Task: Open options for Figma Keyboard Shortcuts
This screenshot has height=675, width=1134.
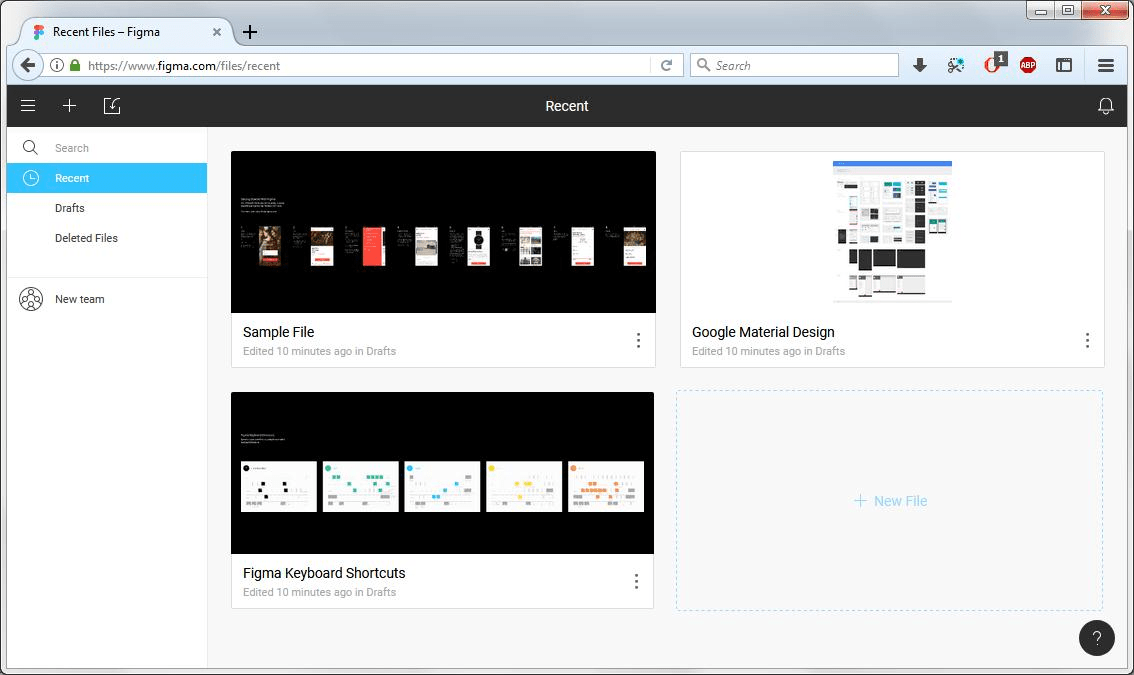Action: tap(636, 582)
